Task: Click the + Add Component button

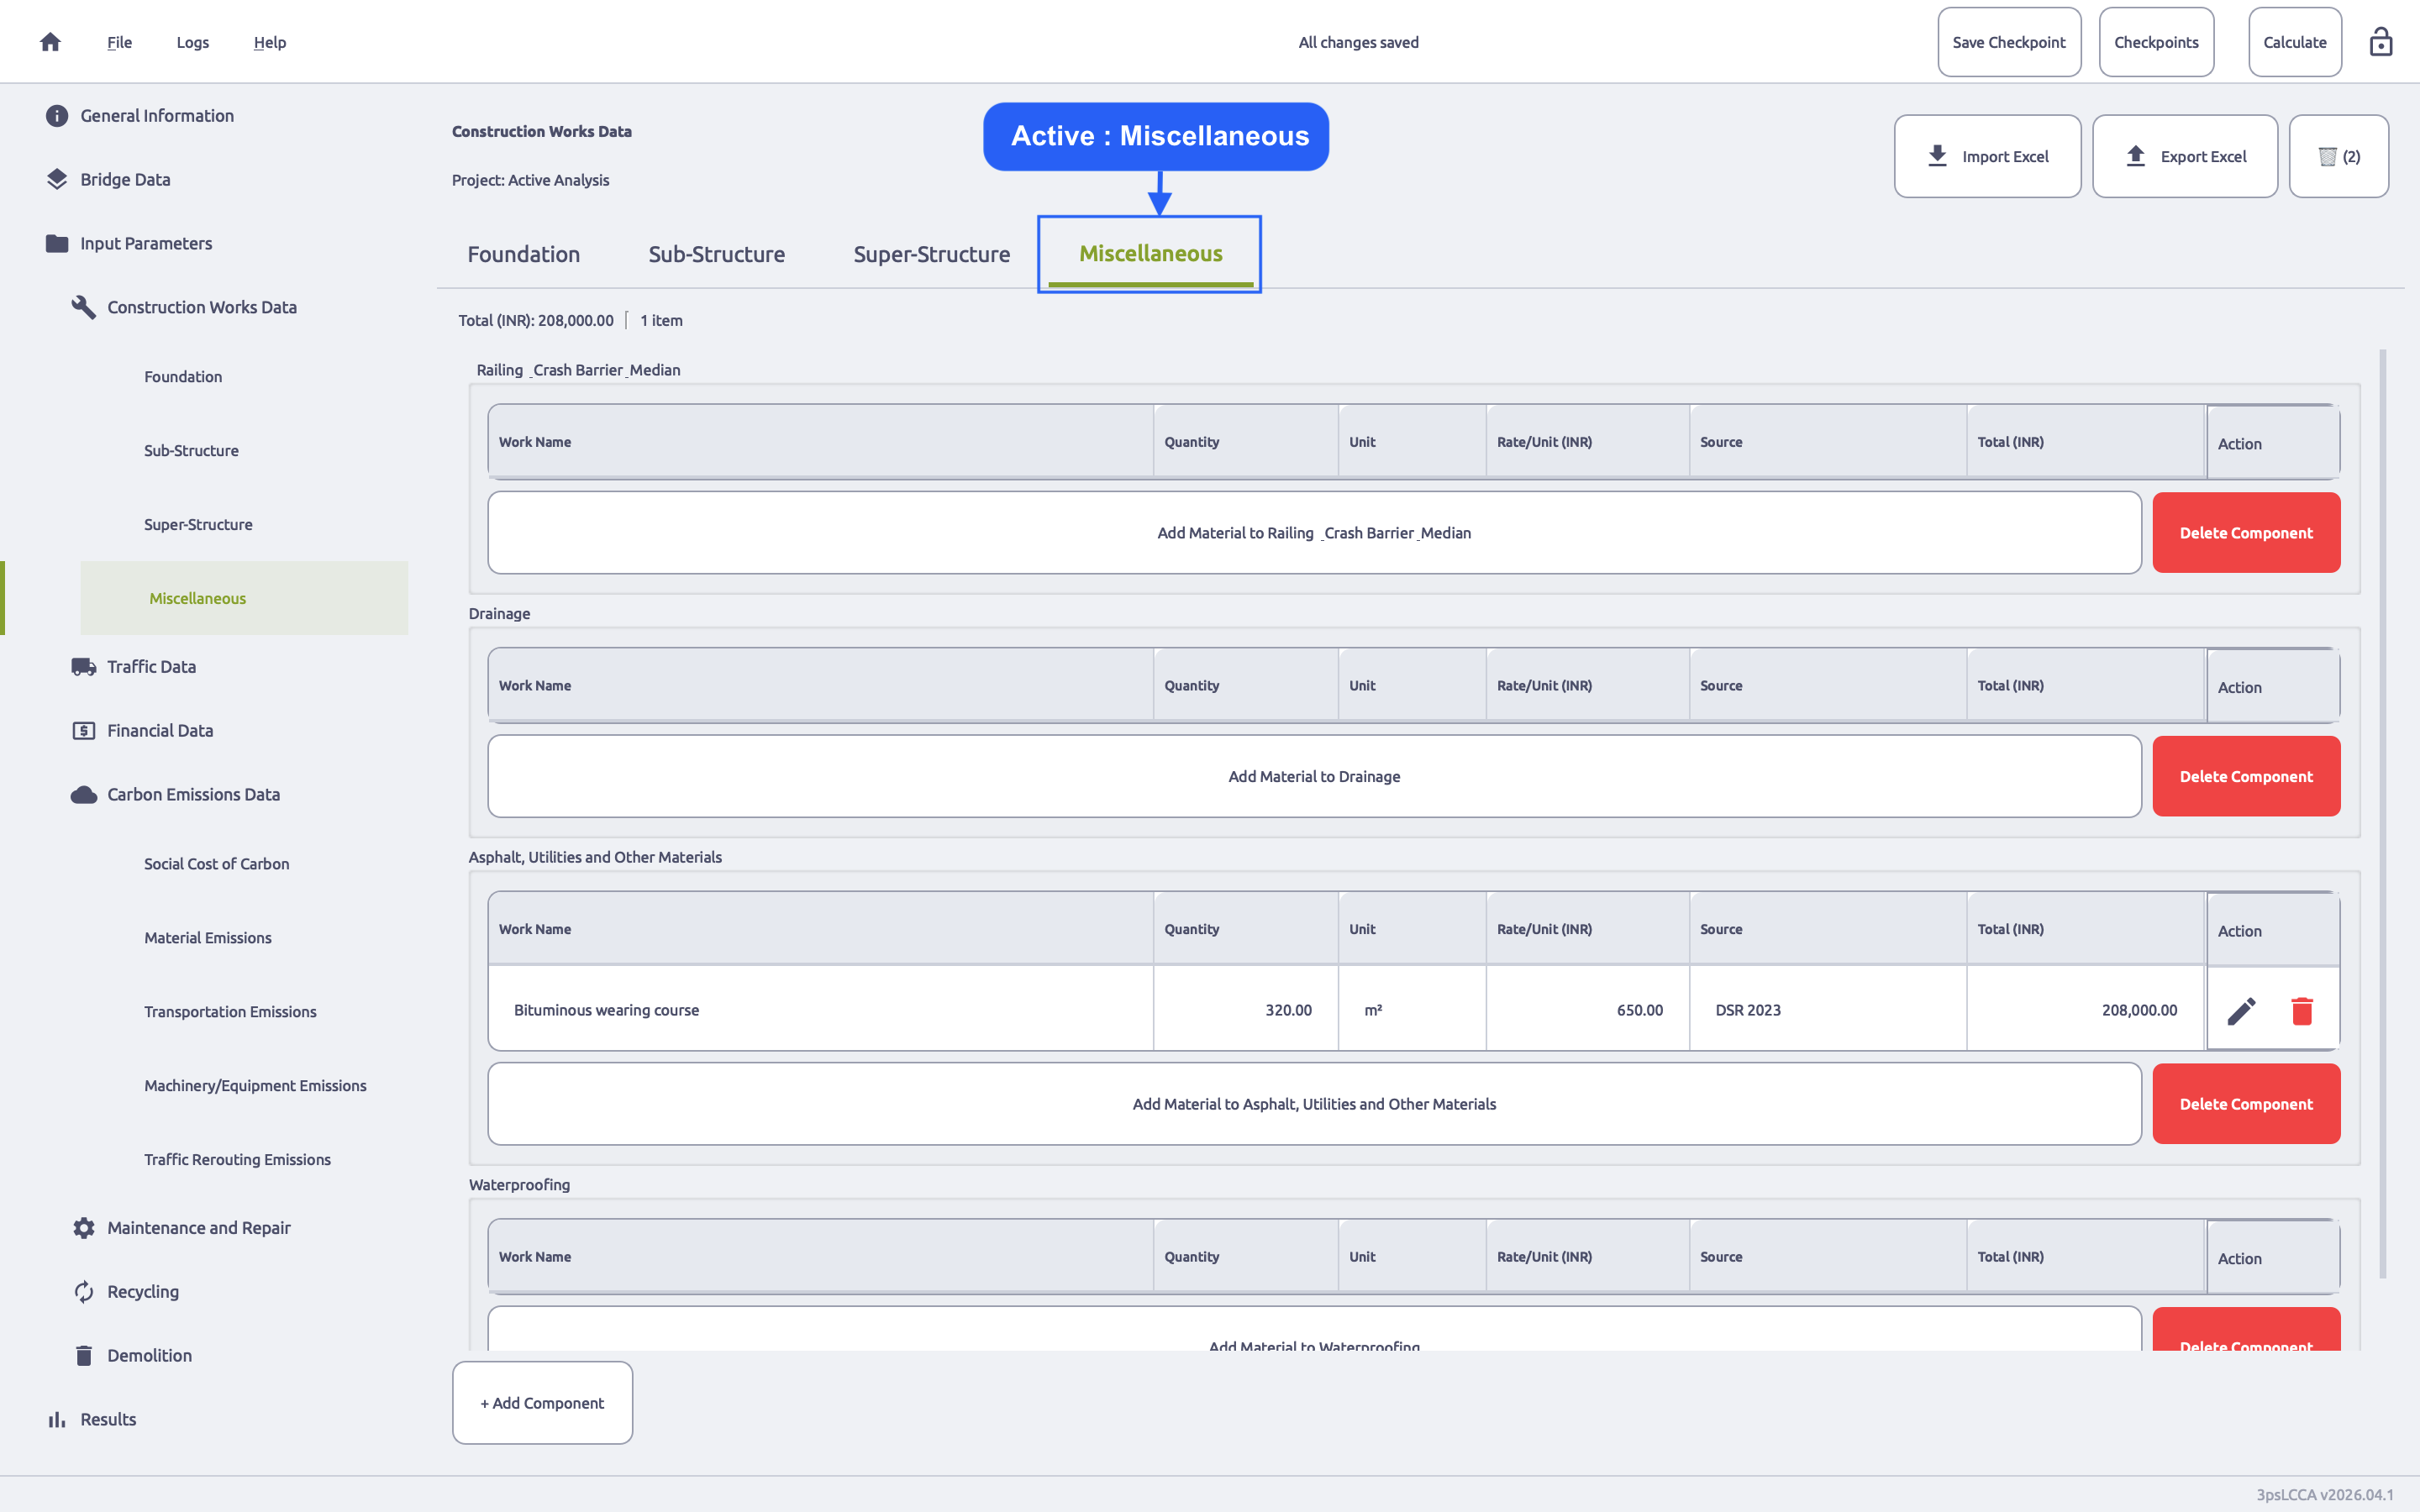Action: click(x=542, y=1403)
